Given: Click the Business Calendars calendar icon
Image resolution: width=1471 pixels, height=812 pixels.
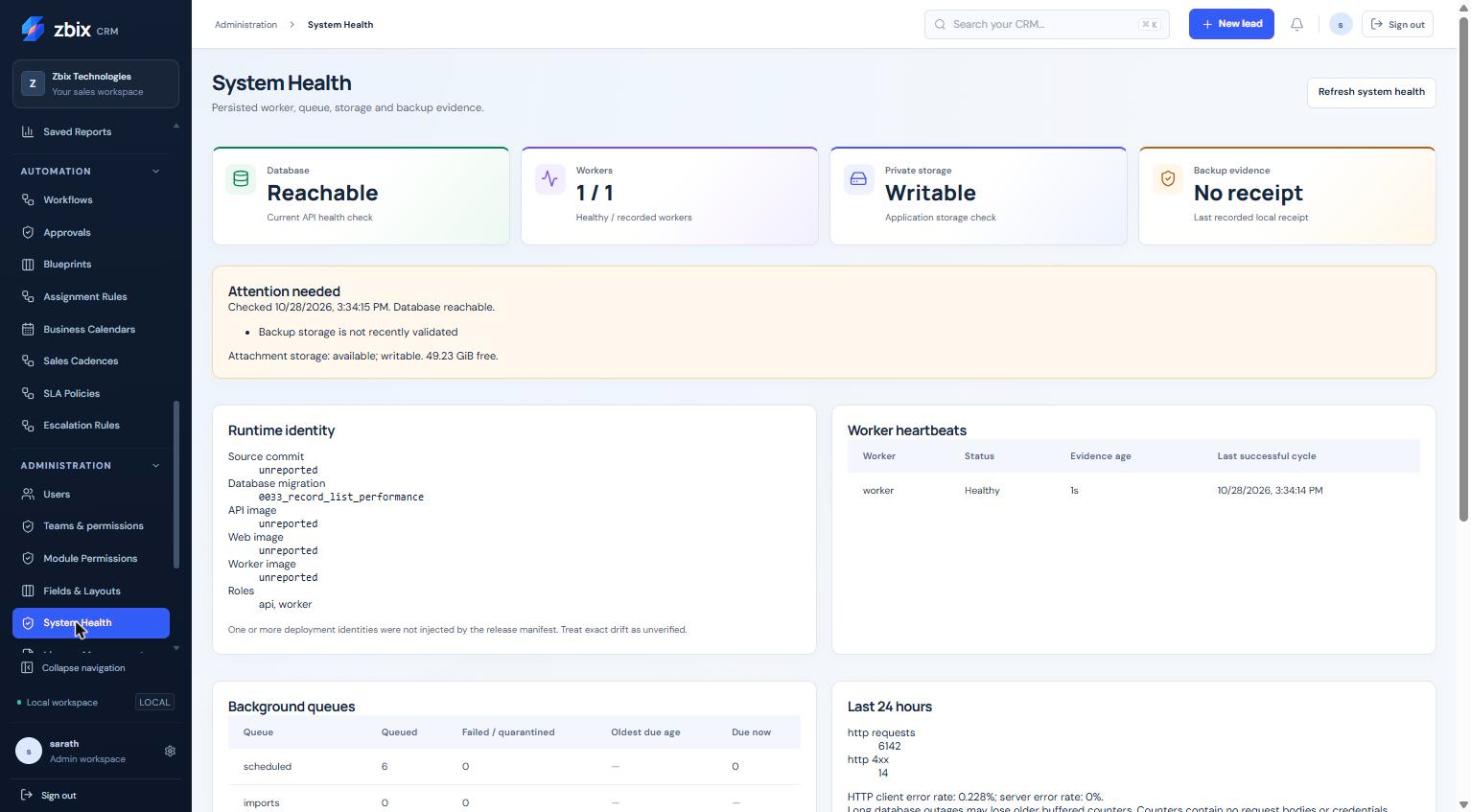Looking at the screenshot, I should click(x=28, y=329).
